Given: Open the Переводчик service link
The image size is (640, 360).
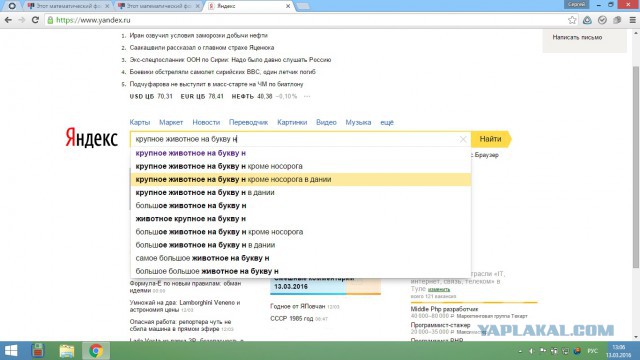Looking at the screenshot, I should coord(249,122).
